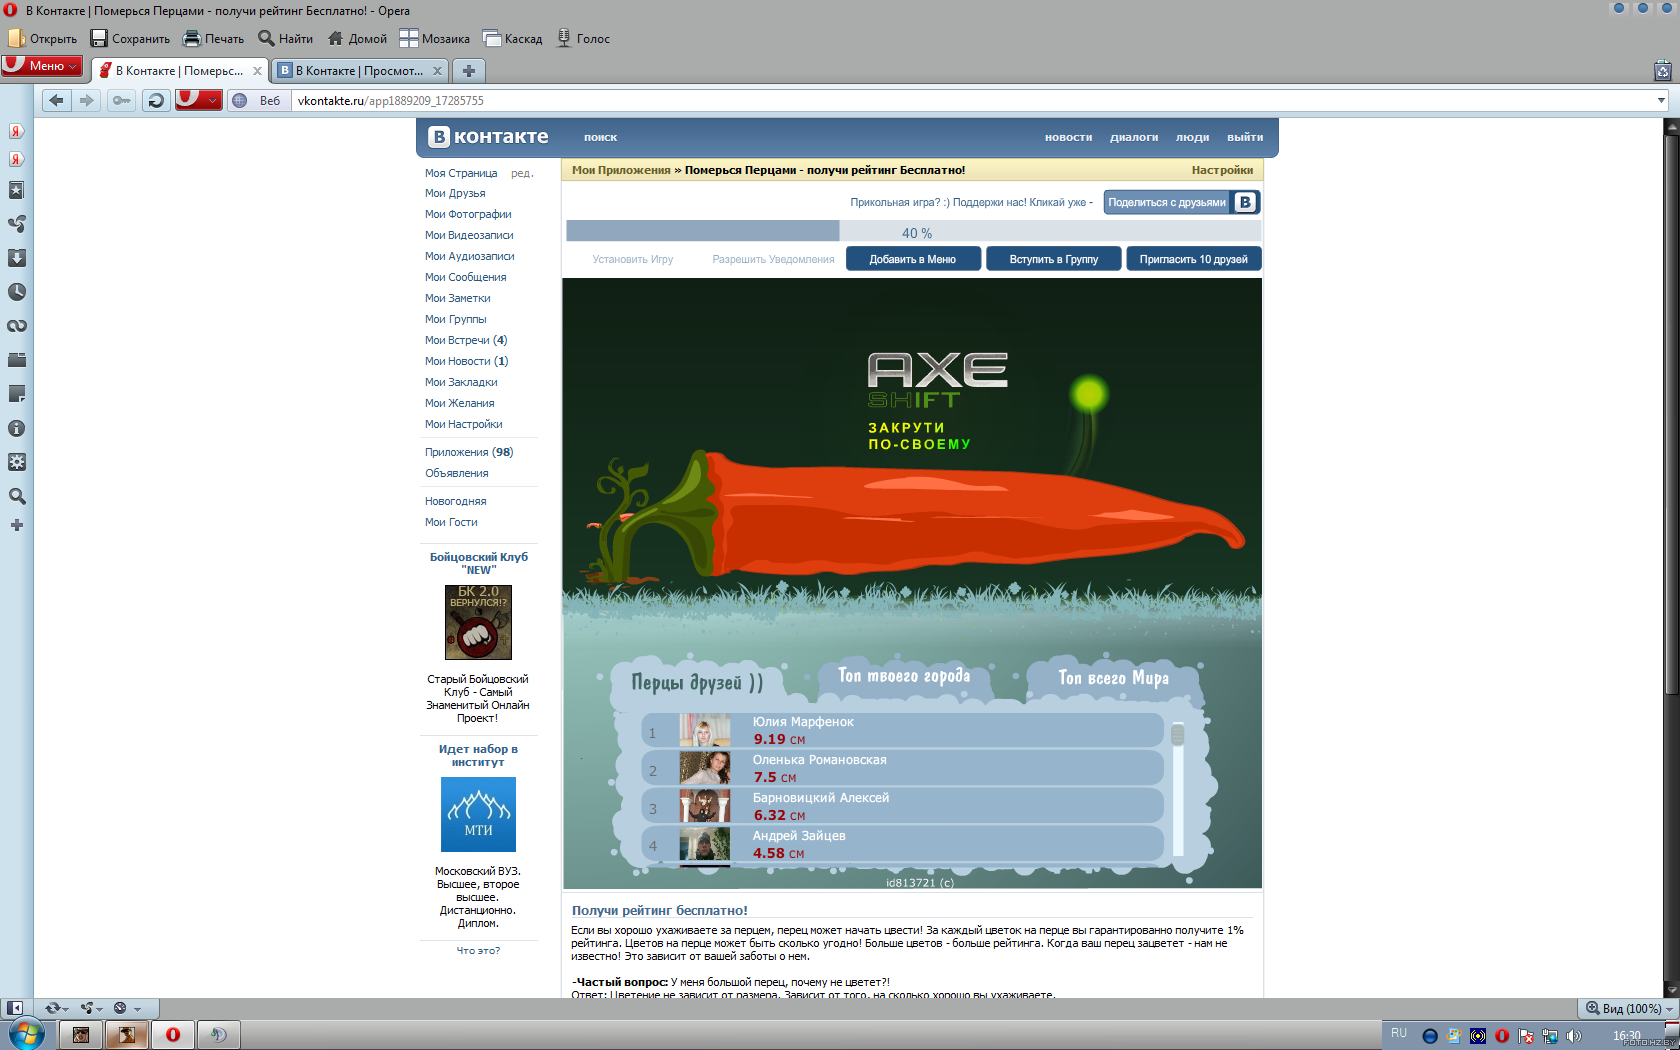Open the Info panel in sidebar
Screen dimensions: 1680x1050
point(16,428)
